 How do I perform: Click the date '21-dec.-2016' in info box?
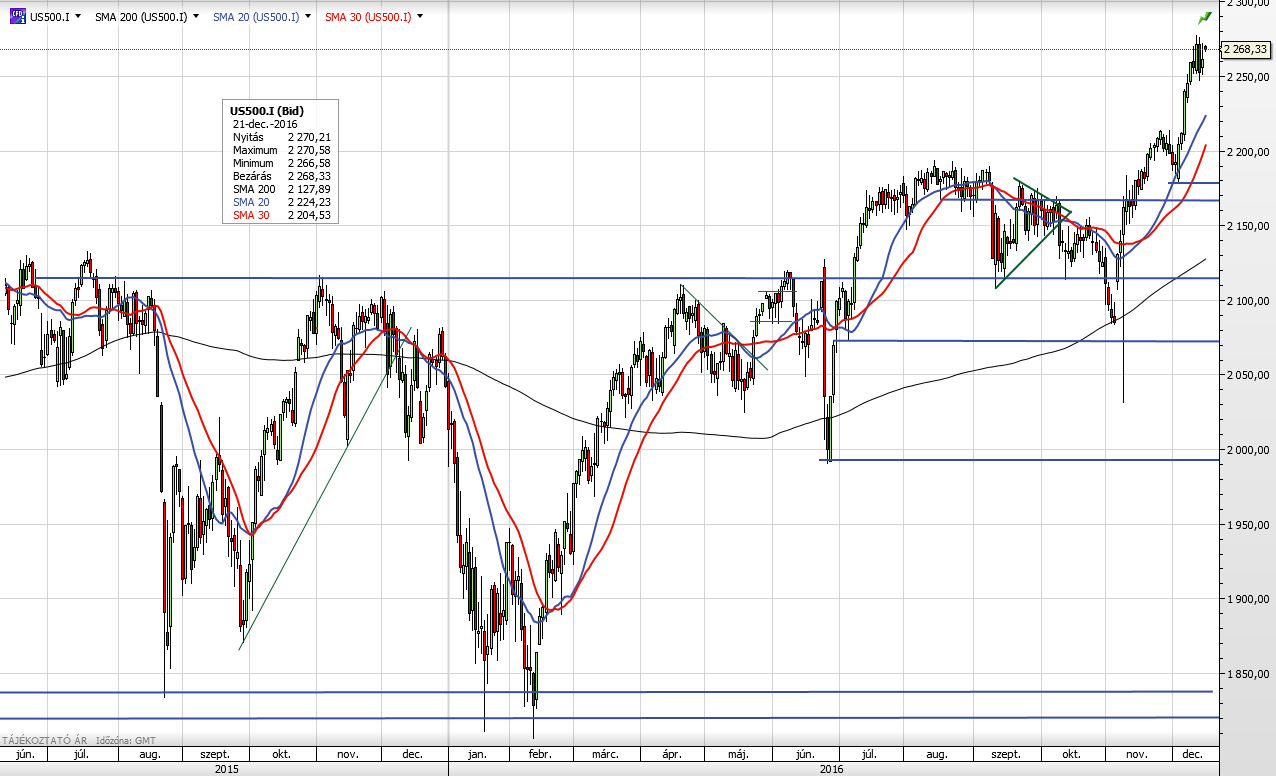pos(265,124)
